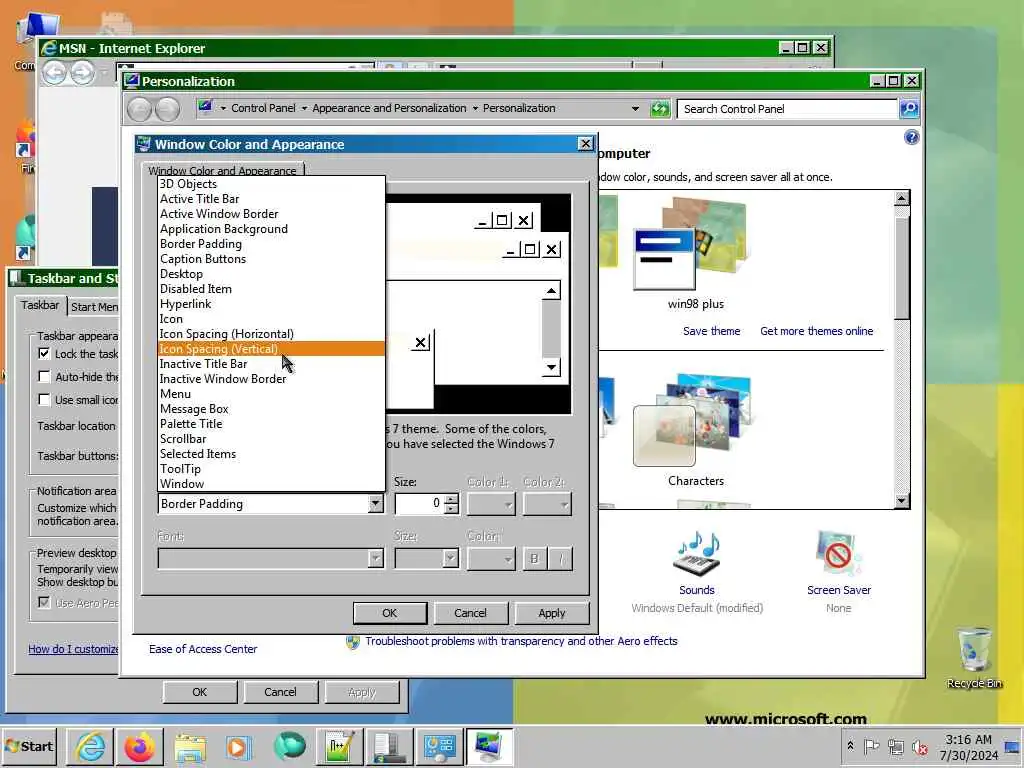Pick Message Box from the item list
This screenshot has width=1024, height=768.
coord(271,409)
